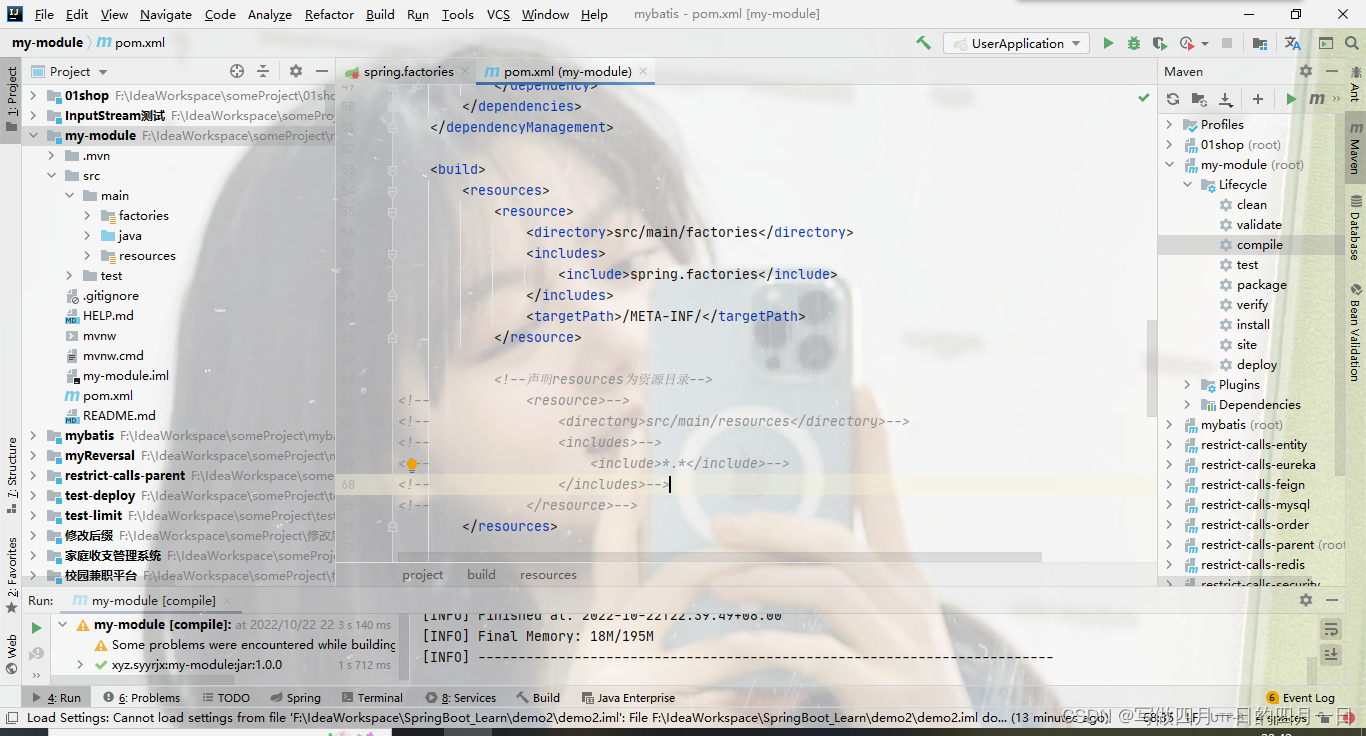Image resolution: width=1366 pixels, height=736 pixels.
Task: Select the Maven install lifecycle goal
Action: pos(1253,324)
